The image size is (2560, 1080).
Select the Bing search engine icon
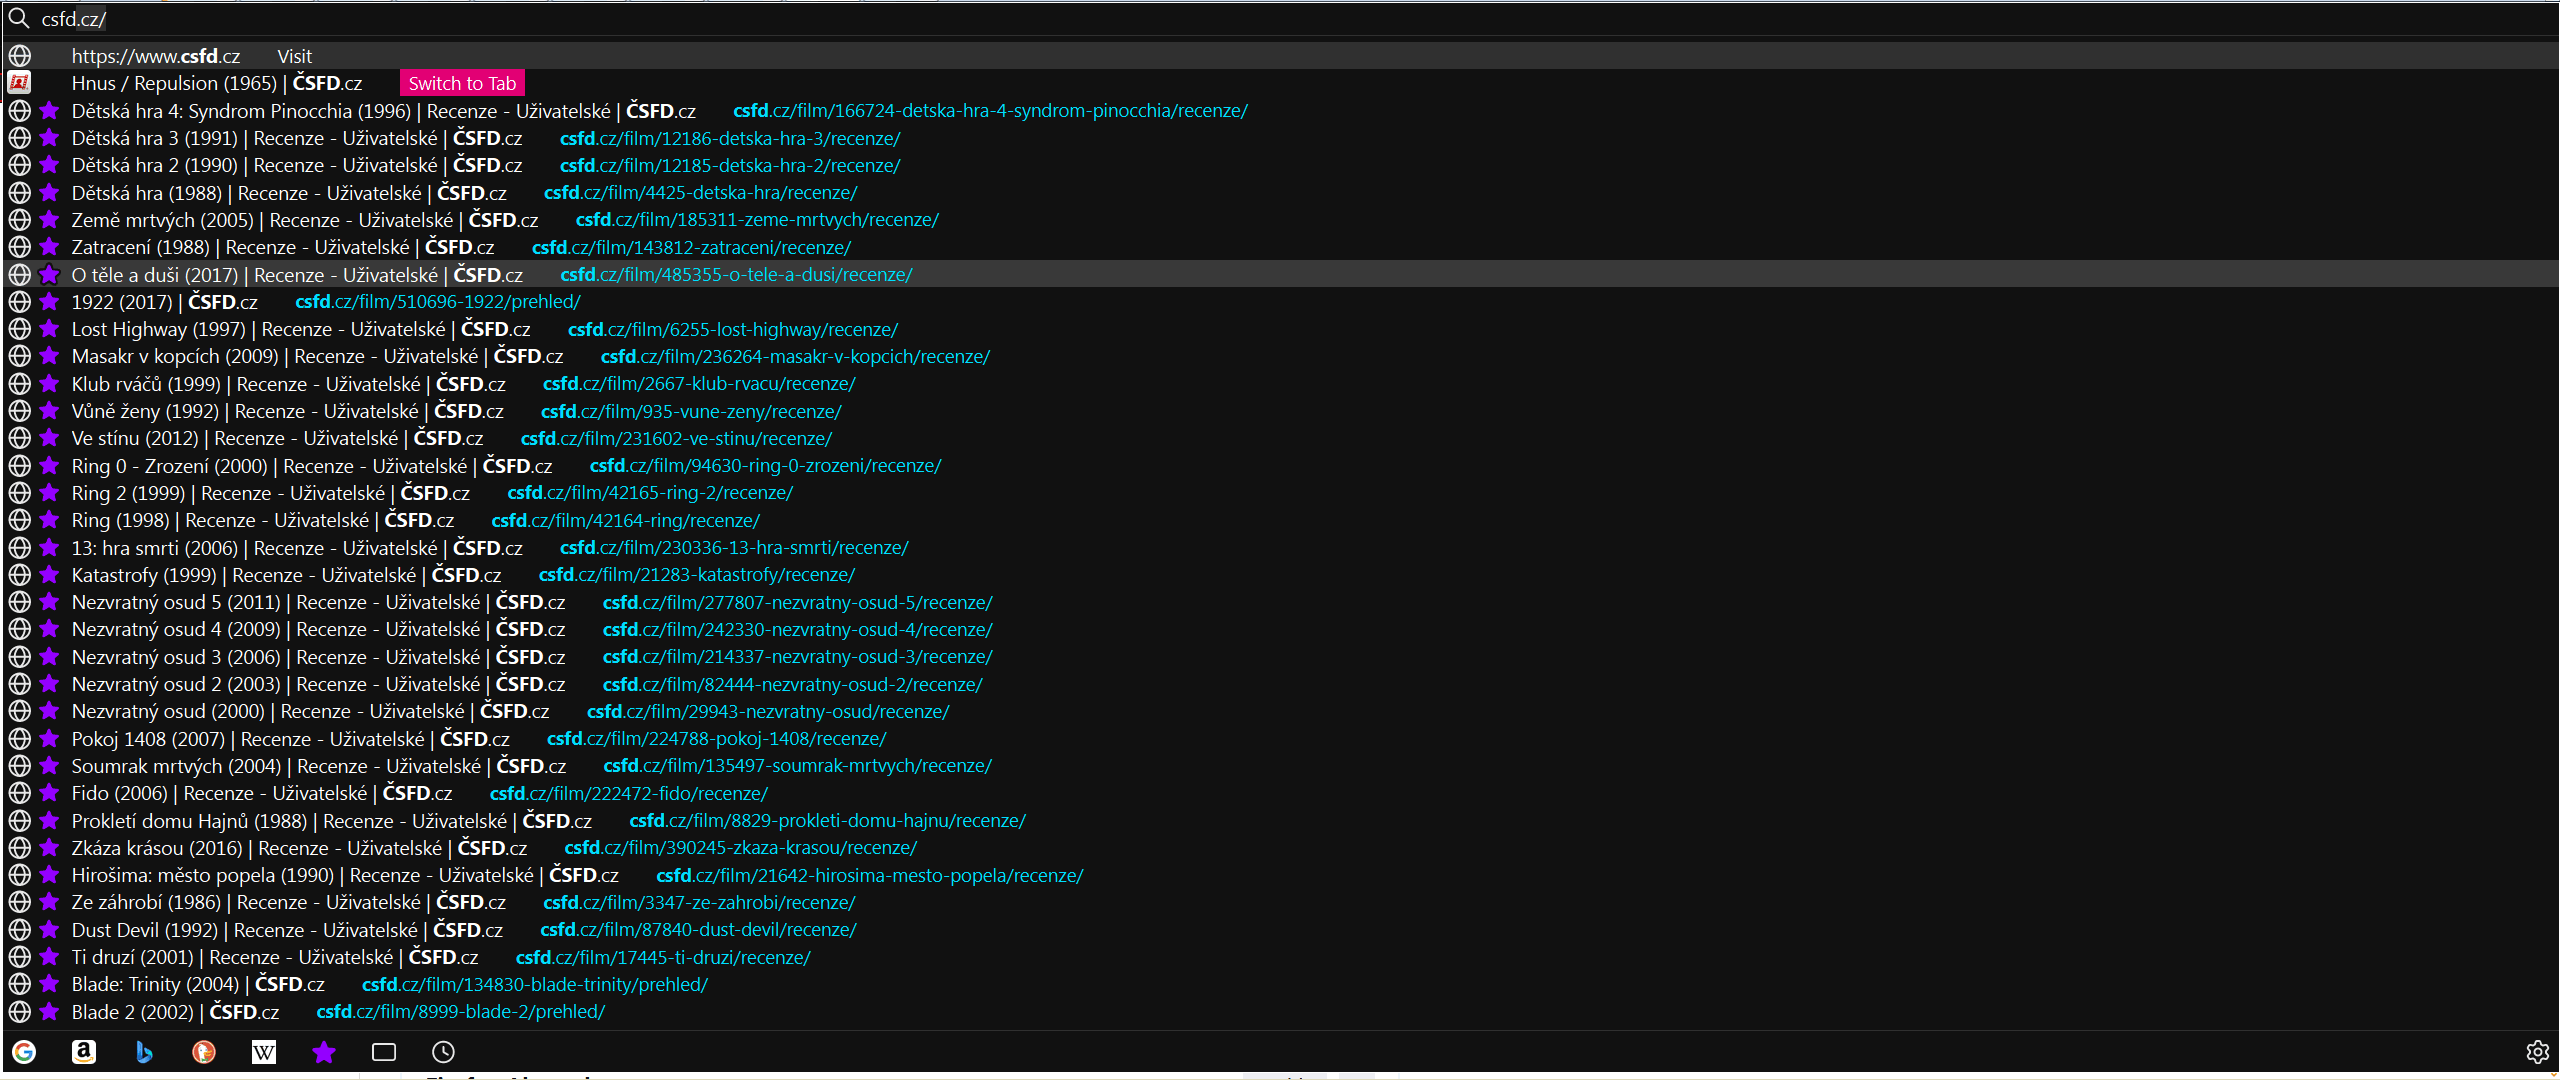point(144,1052)
